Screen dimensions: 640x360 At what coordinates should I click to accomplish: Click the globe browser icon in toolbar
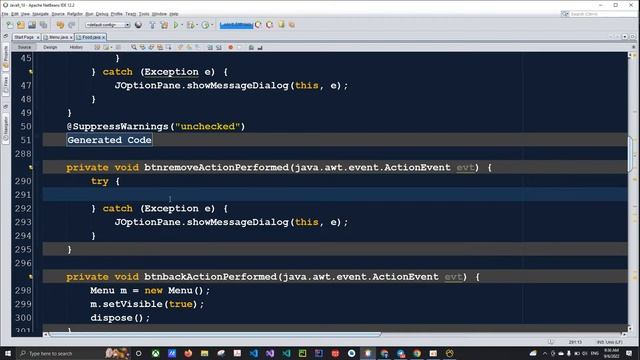[138, 25]
